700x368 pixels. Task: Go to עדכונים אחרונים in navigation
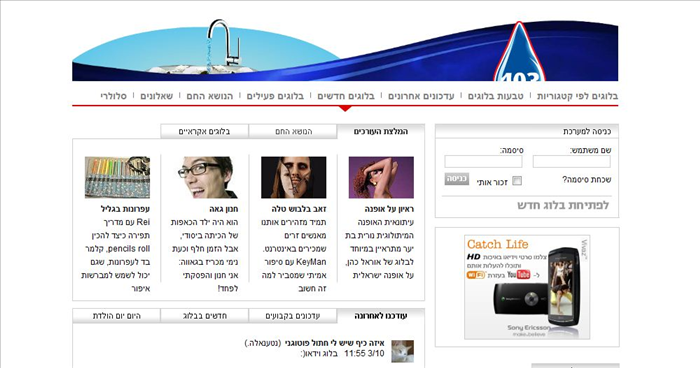click(x=421, y=96)
